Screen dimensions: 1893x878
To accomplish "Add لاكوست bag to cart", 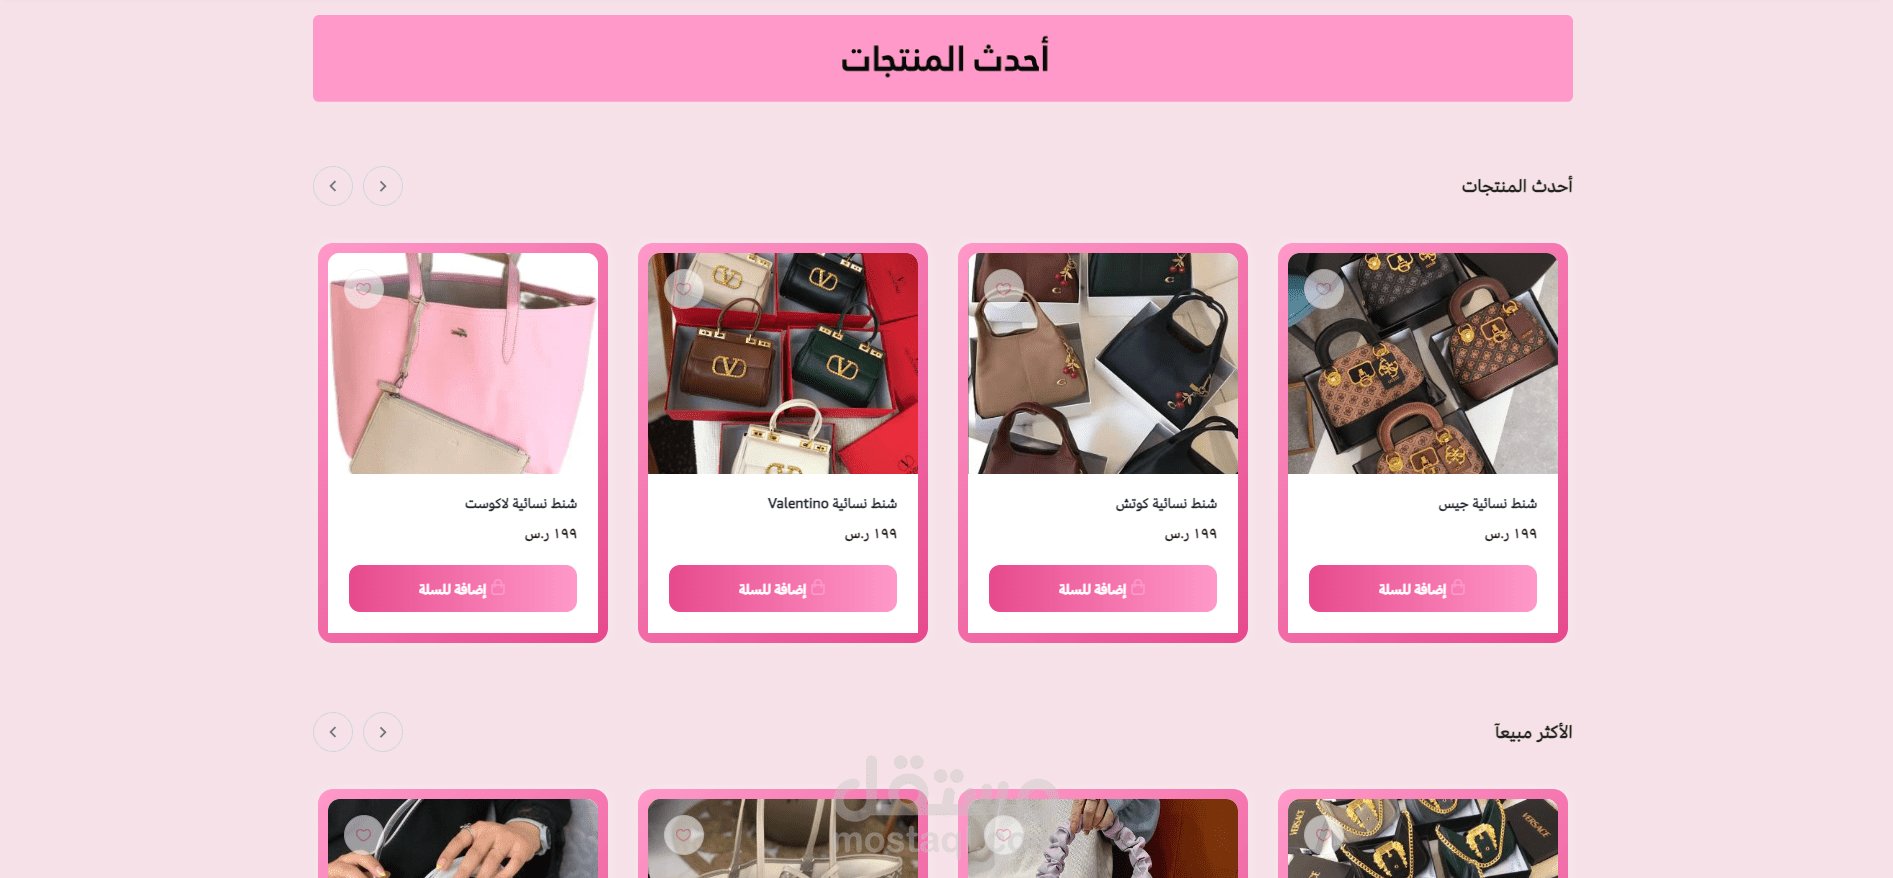I will tap(463, 588).
